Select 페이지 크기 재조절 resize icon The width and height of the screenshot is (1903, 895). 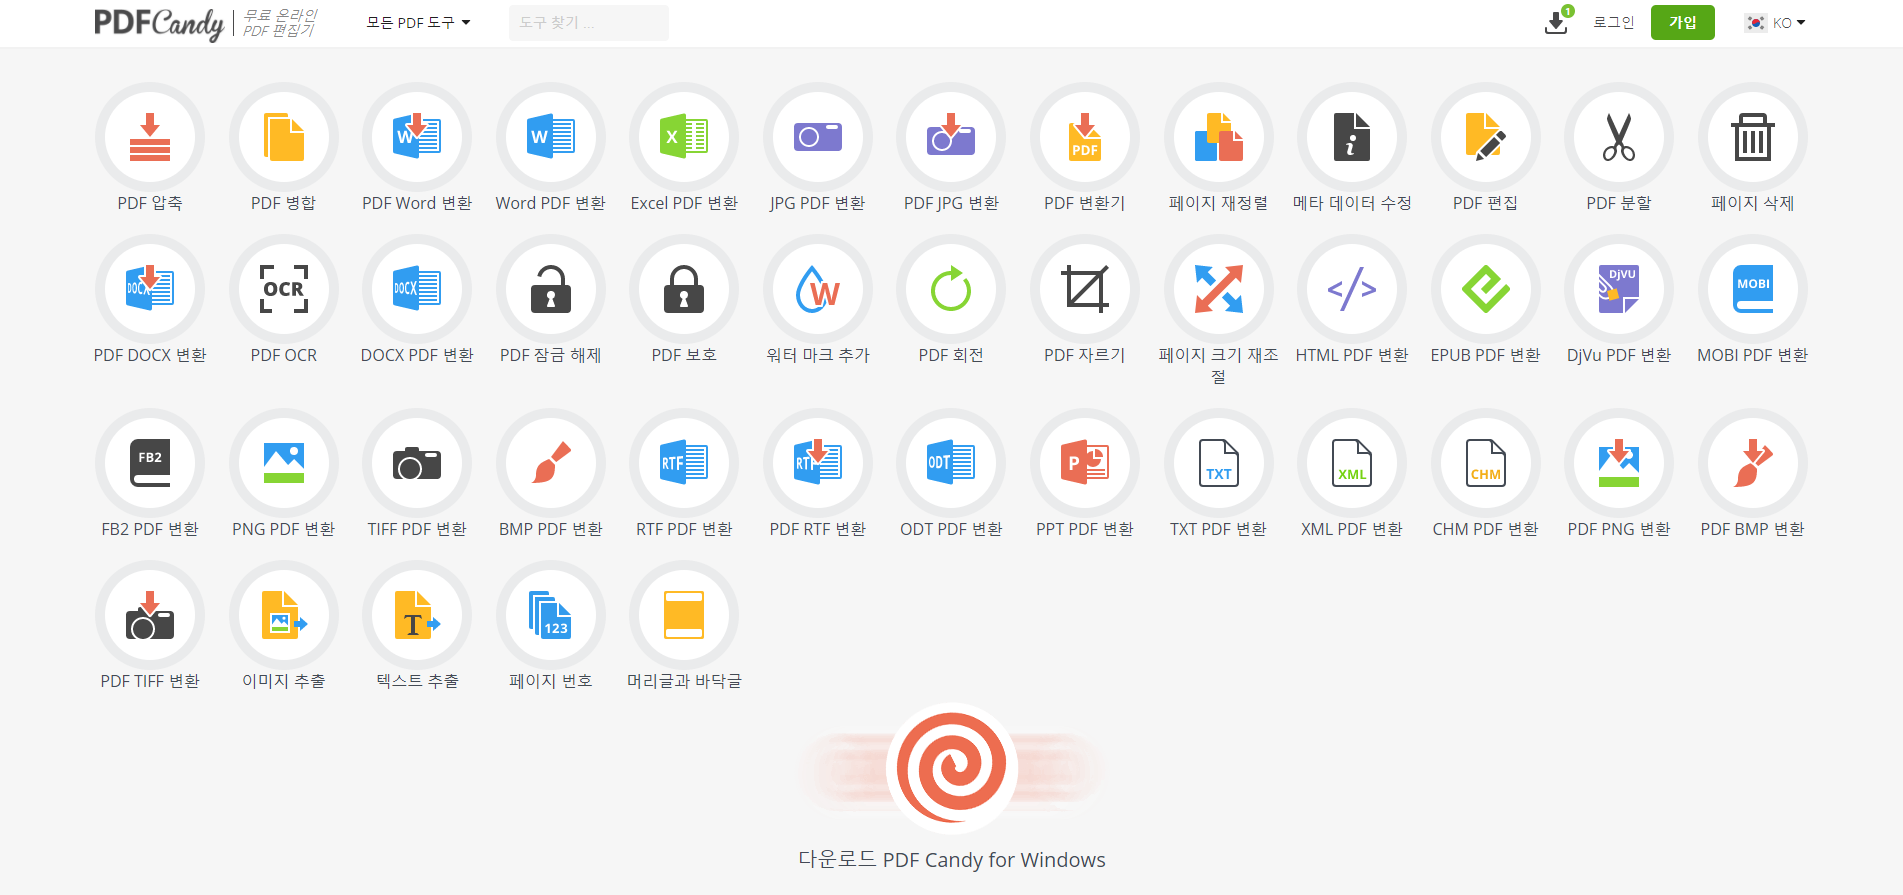[x=1219, y=289]
